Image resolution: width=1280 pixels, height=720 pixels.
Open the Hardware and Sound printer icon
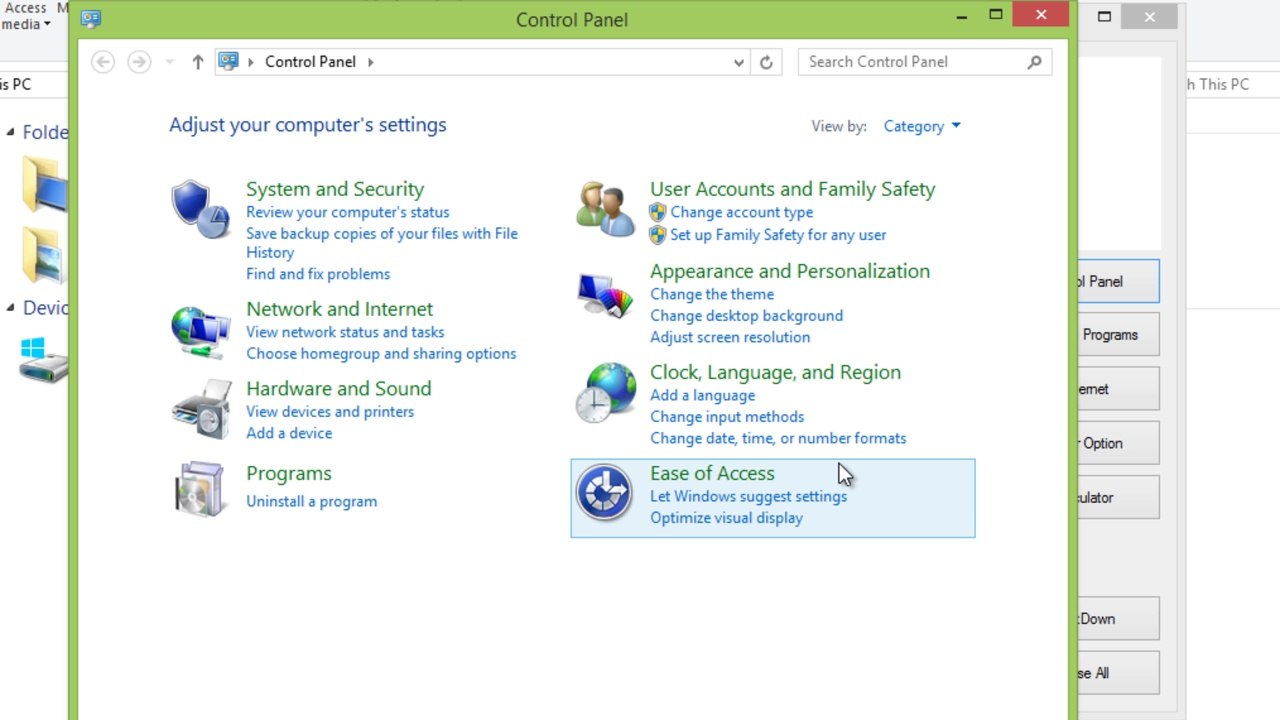[201, 410]
